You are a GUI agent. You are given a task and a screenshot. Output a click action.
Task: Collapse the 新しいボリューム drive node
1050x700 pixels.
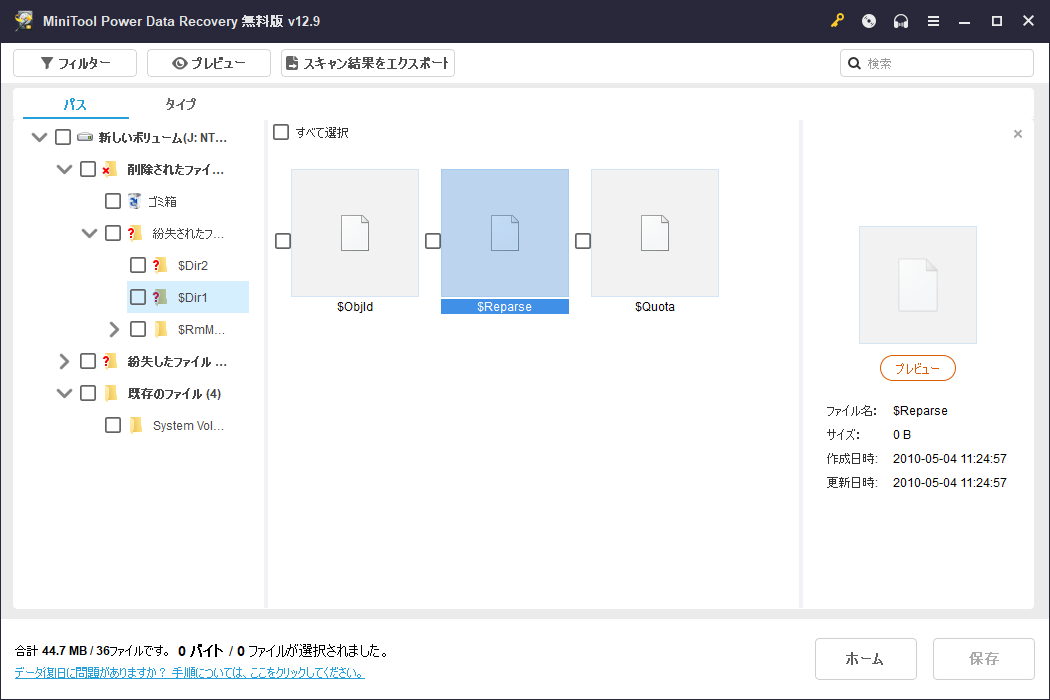click(40, 137)
